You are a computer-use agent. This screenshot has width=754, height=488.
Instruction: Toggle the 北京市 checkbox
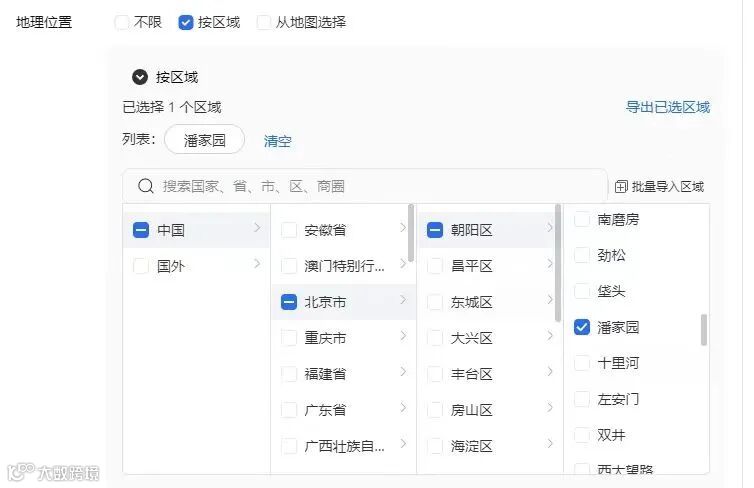pyautogui.click(x=289, y=302)
